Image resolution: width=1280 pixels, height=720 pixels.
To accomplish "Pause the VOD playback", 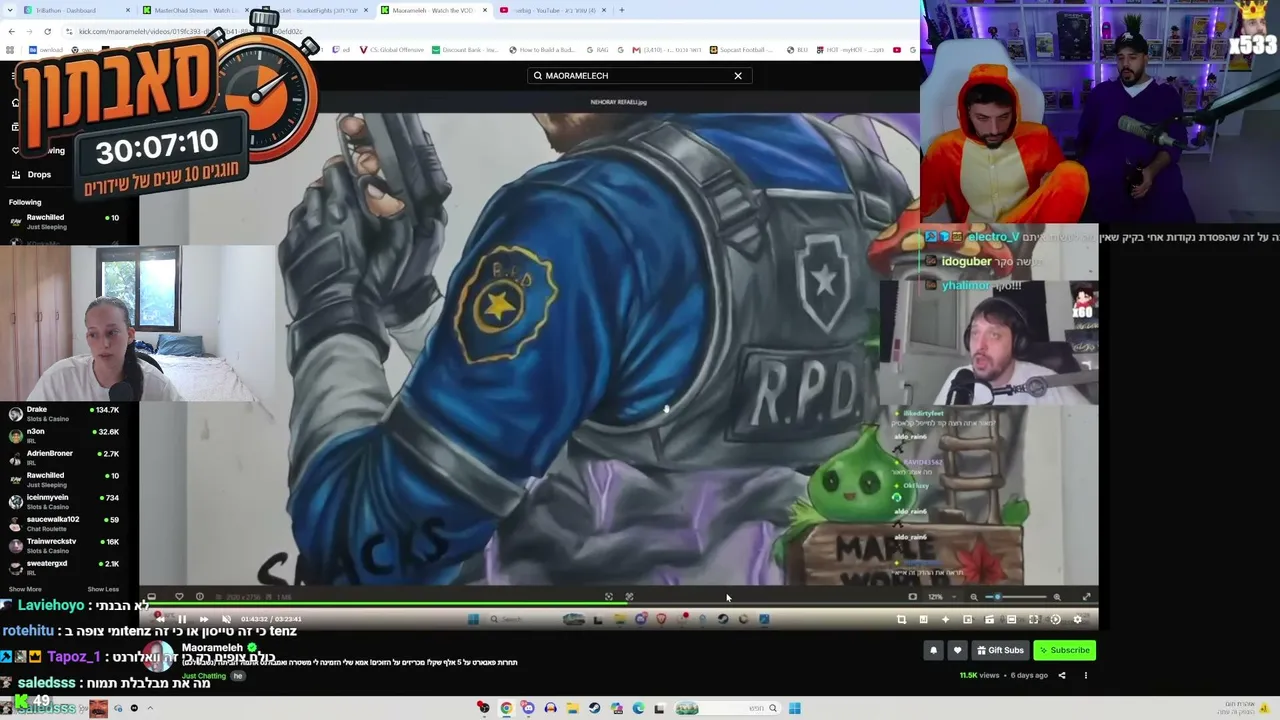I will coord(182,619).
